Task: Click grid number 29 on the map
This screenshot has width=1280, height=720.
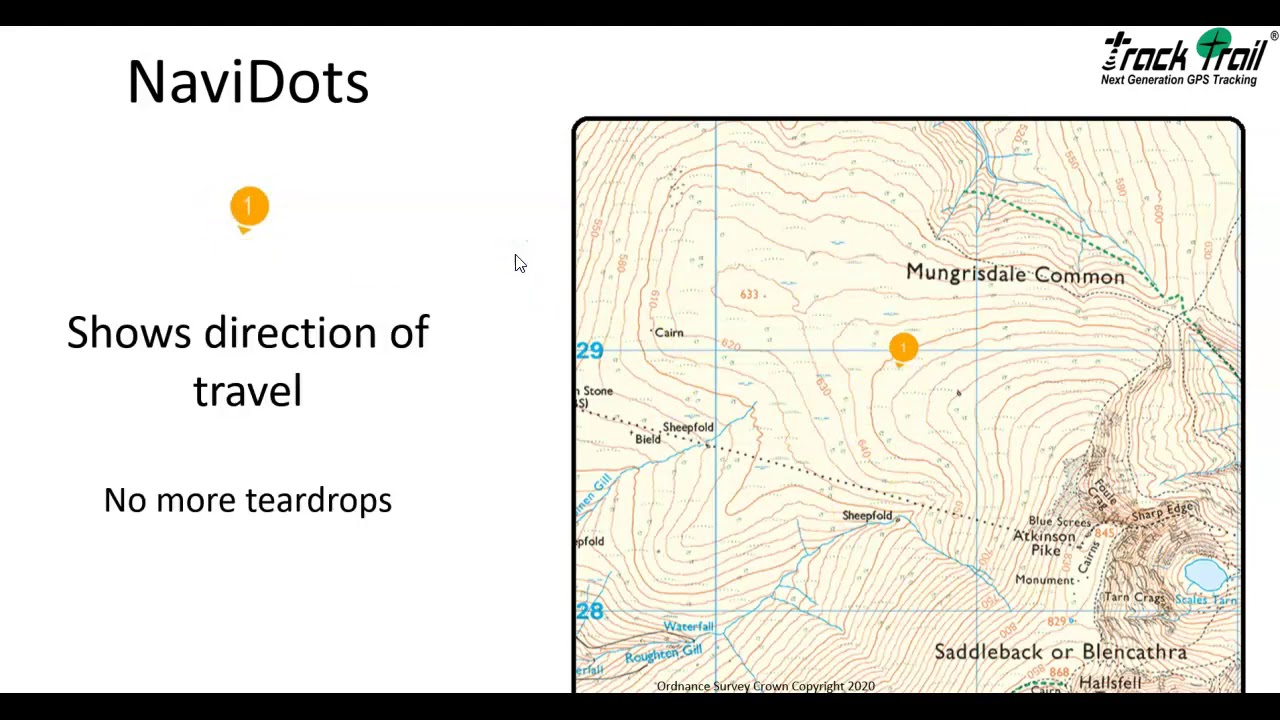Action: click(590, 351)
